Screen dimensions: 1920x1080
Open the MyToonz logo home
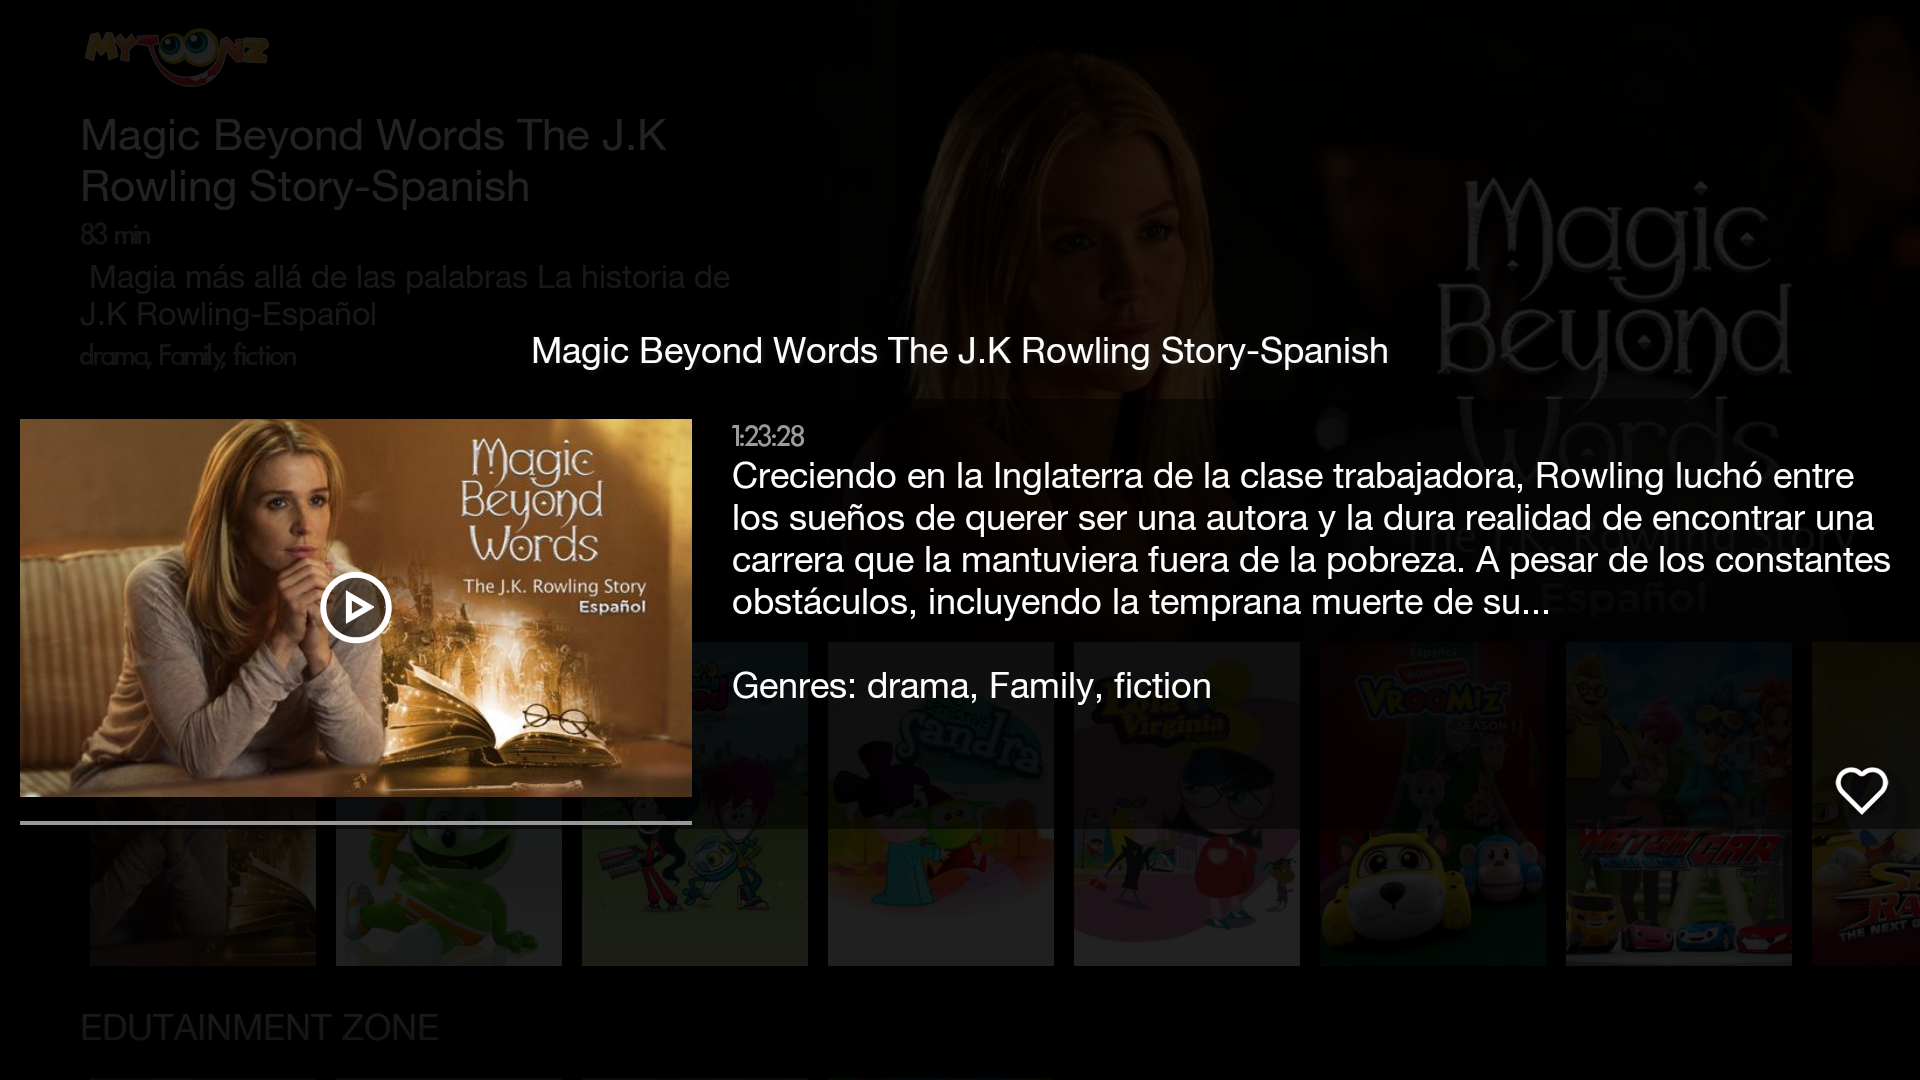177,55
